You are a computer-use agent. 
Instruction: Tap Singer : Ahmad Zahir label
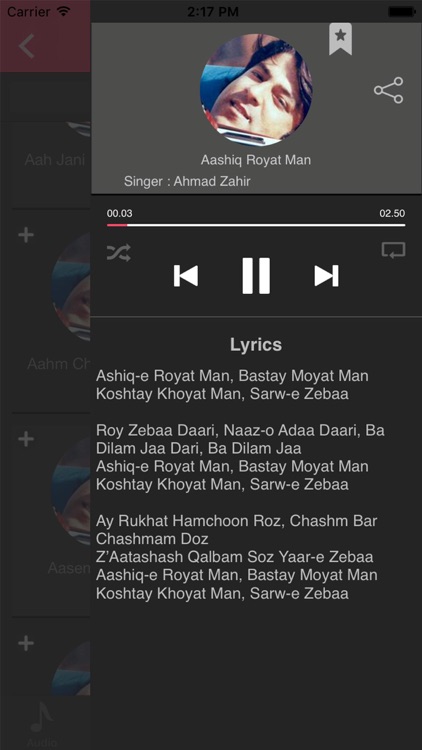click(x=187, y=181)
